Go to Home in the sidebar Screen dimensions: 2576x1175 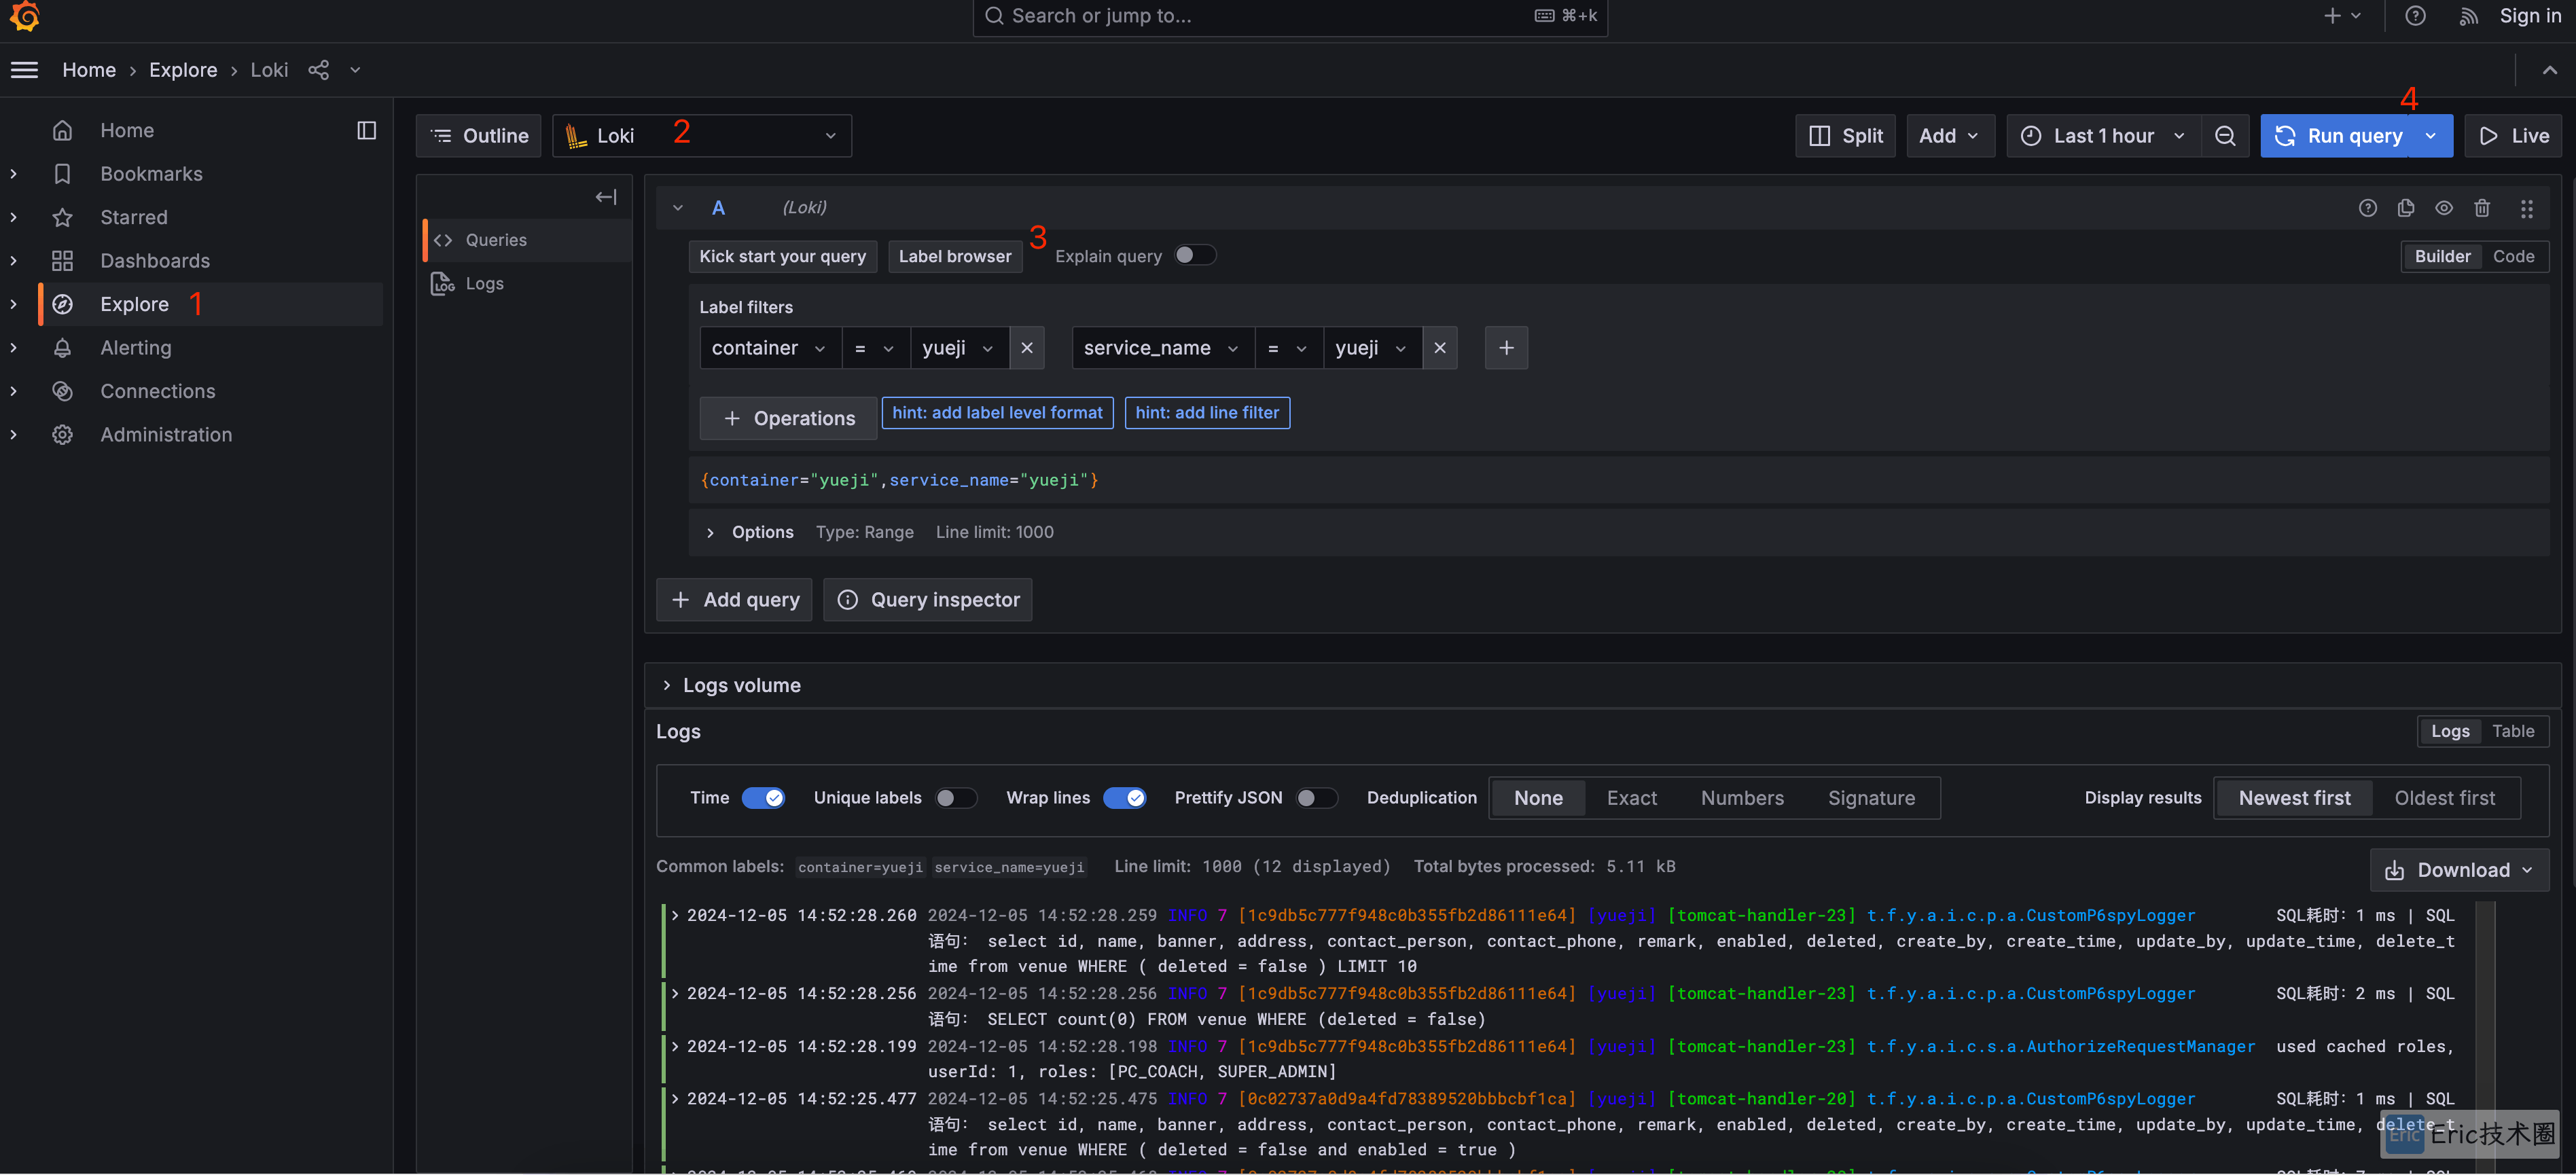tap(127, 130)
